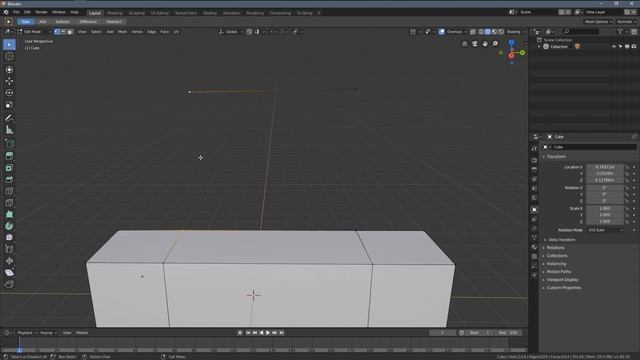640x360 pixels.
Task: Switch to the UV Editing workspace tab
Action: [x=160, y=13]
